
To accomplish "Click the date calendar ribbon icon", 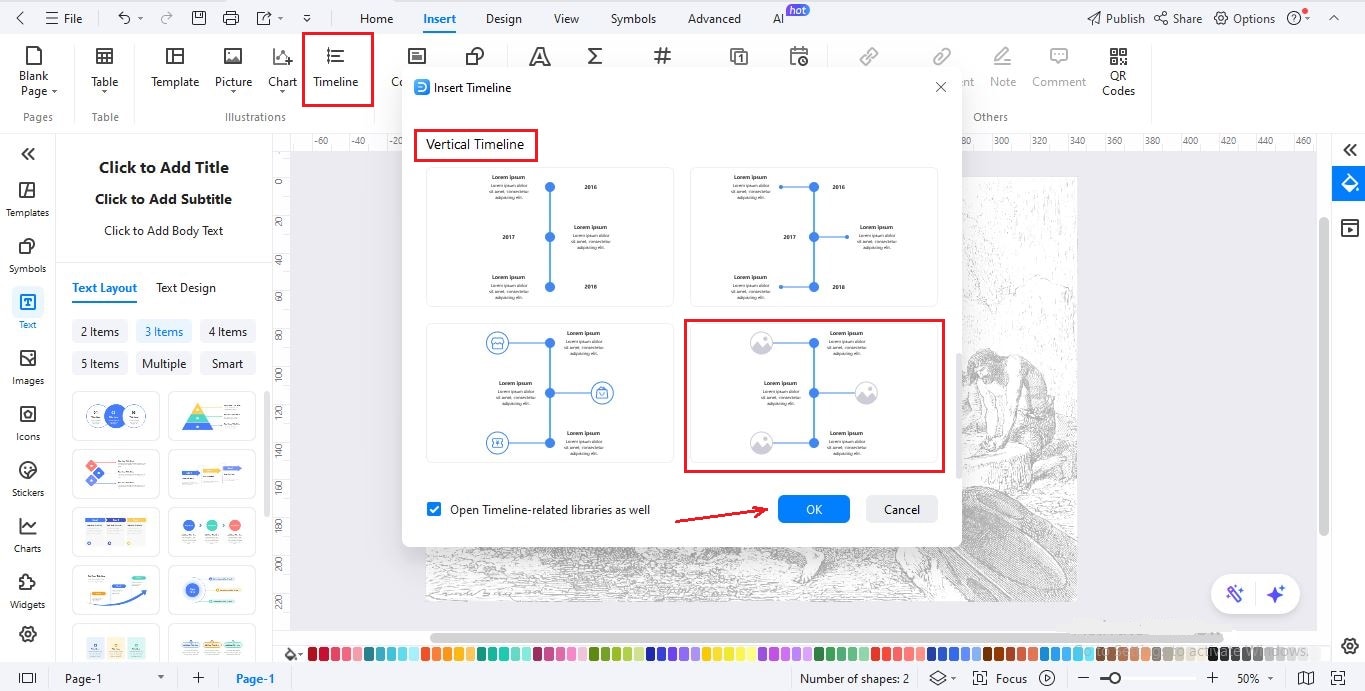I will coord(799,57).
